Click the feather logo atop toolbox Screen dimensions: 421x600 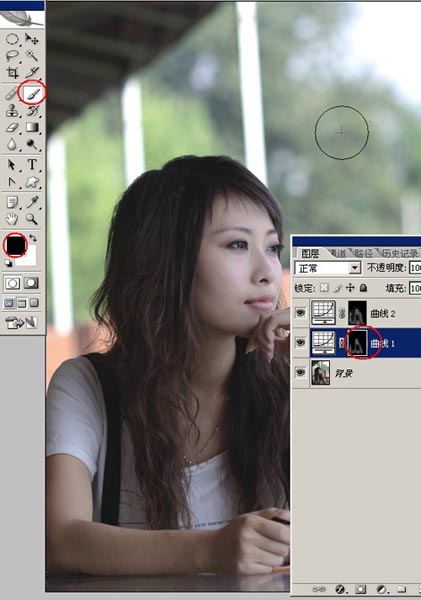(22, 19)
